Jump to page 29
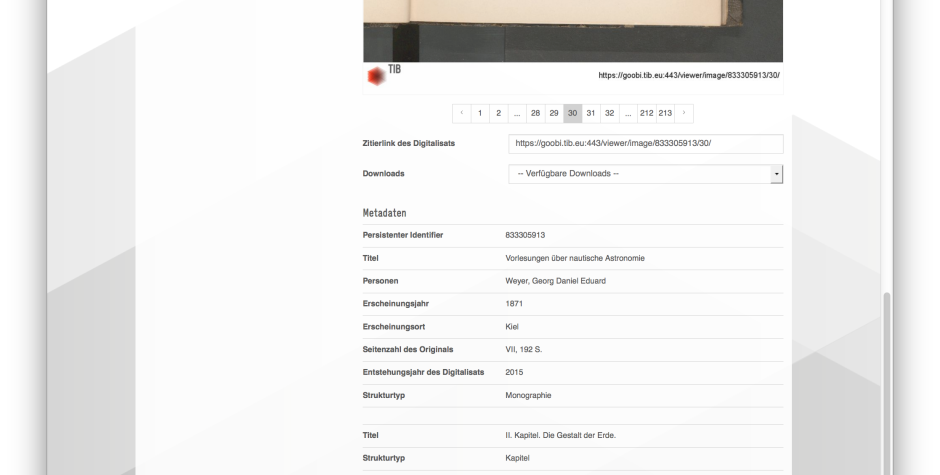The width and height of the screenshot is (940, 475). point(555,113)
